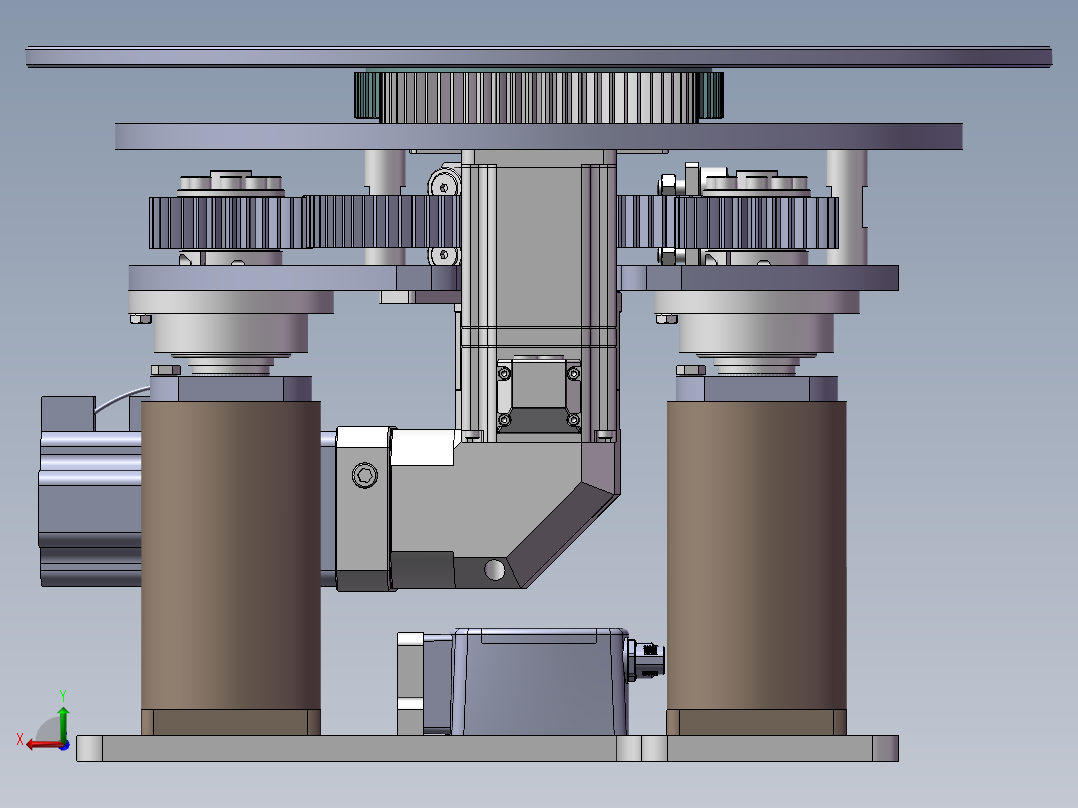Click the hex socket screw on the gearbox flange
Image resolution: width=1078 pixels, height=808 pixels.
click(364, 475)
